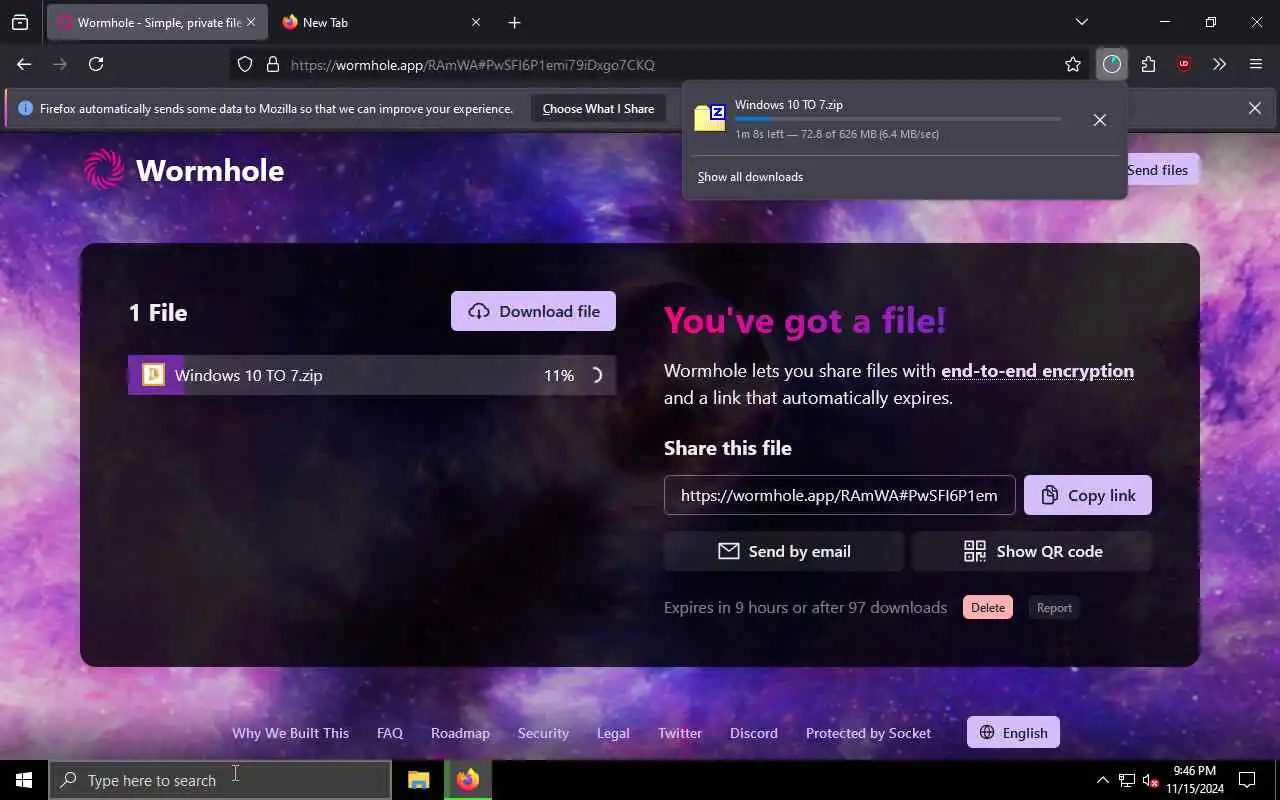Go back one page
The image size is (1280, 800).
pyautogui.click(x=24, y=64)
